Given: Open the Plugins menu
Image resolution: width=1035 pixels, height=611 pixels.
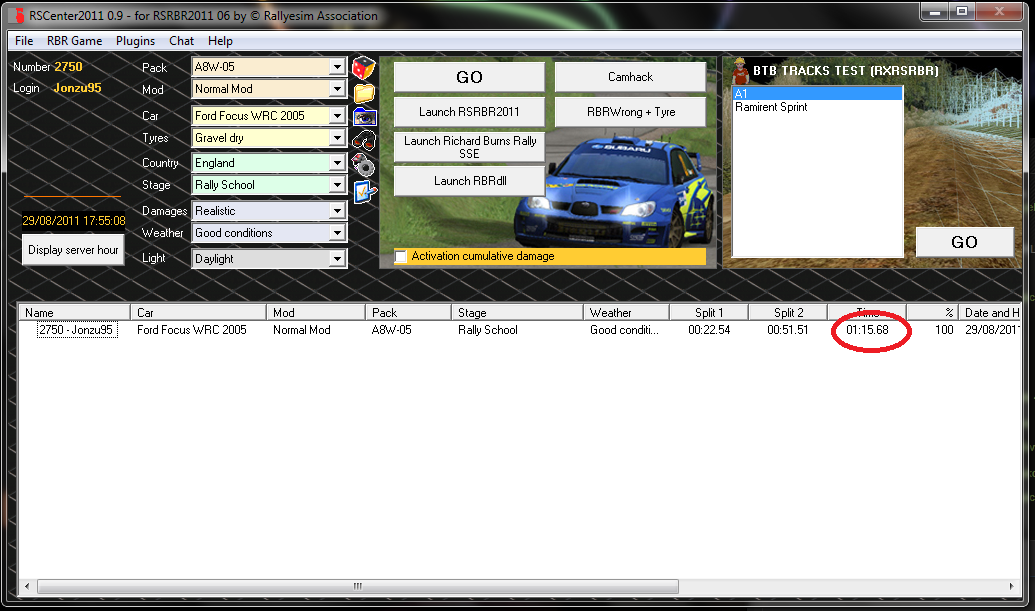Looking at the screenshot, I should pyautogui.click(x=135, y=41).
